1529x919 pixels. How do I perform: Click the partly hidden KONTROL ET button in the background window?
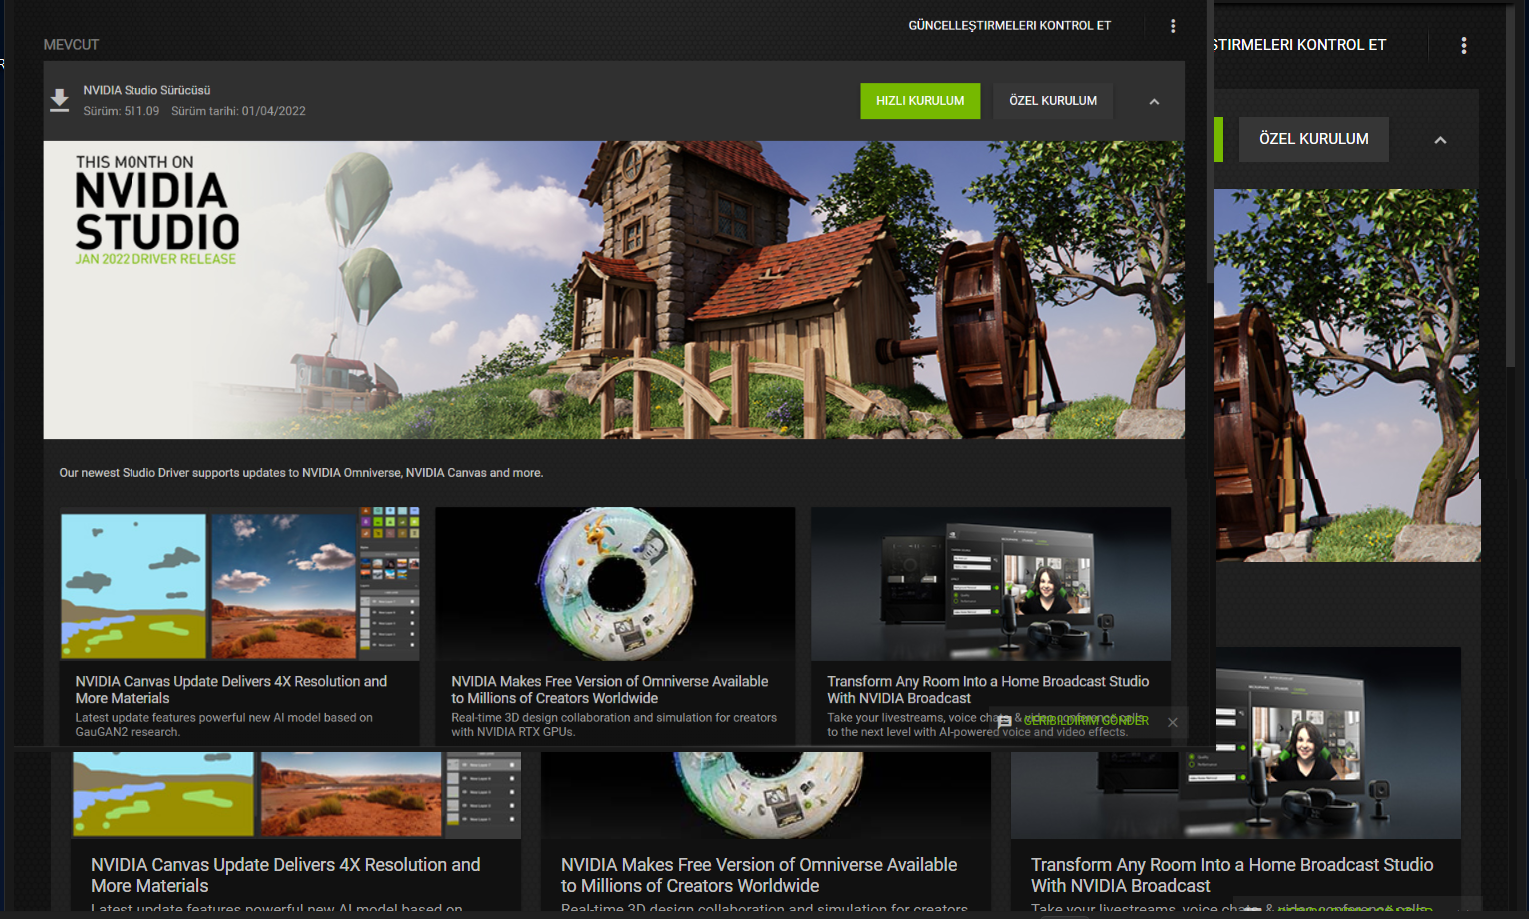click(x=1300, y=45)
